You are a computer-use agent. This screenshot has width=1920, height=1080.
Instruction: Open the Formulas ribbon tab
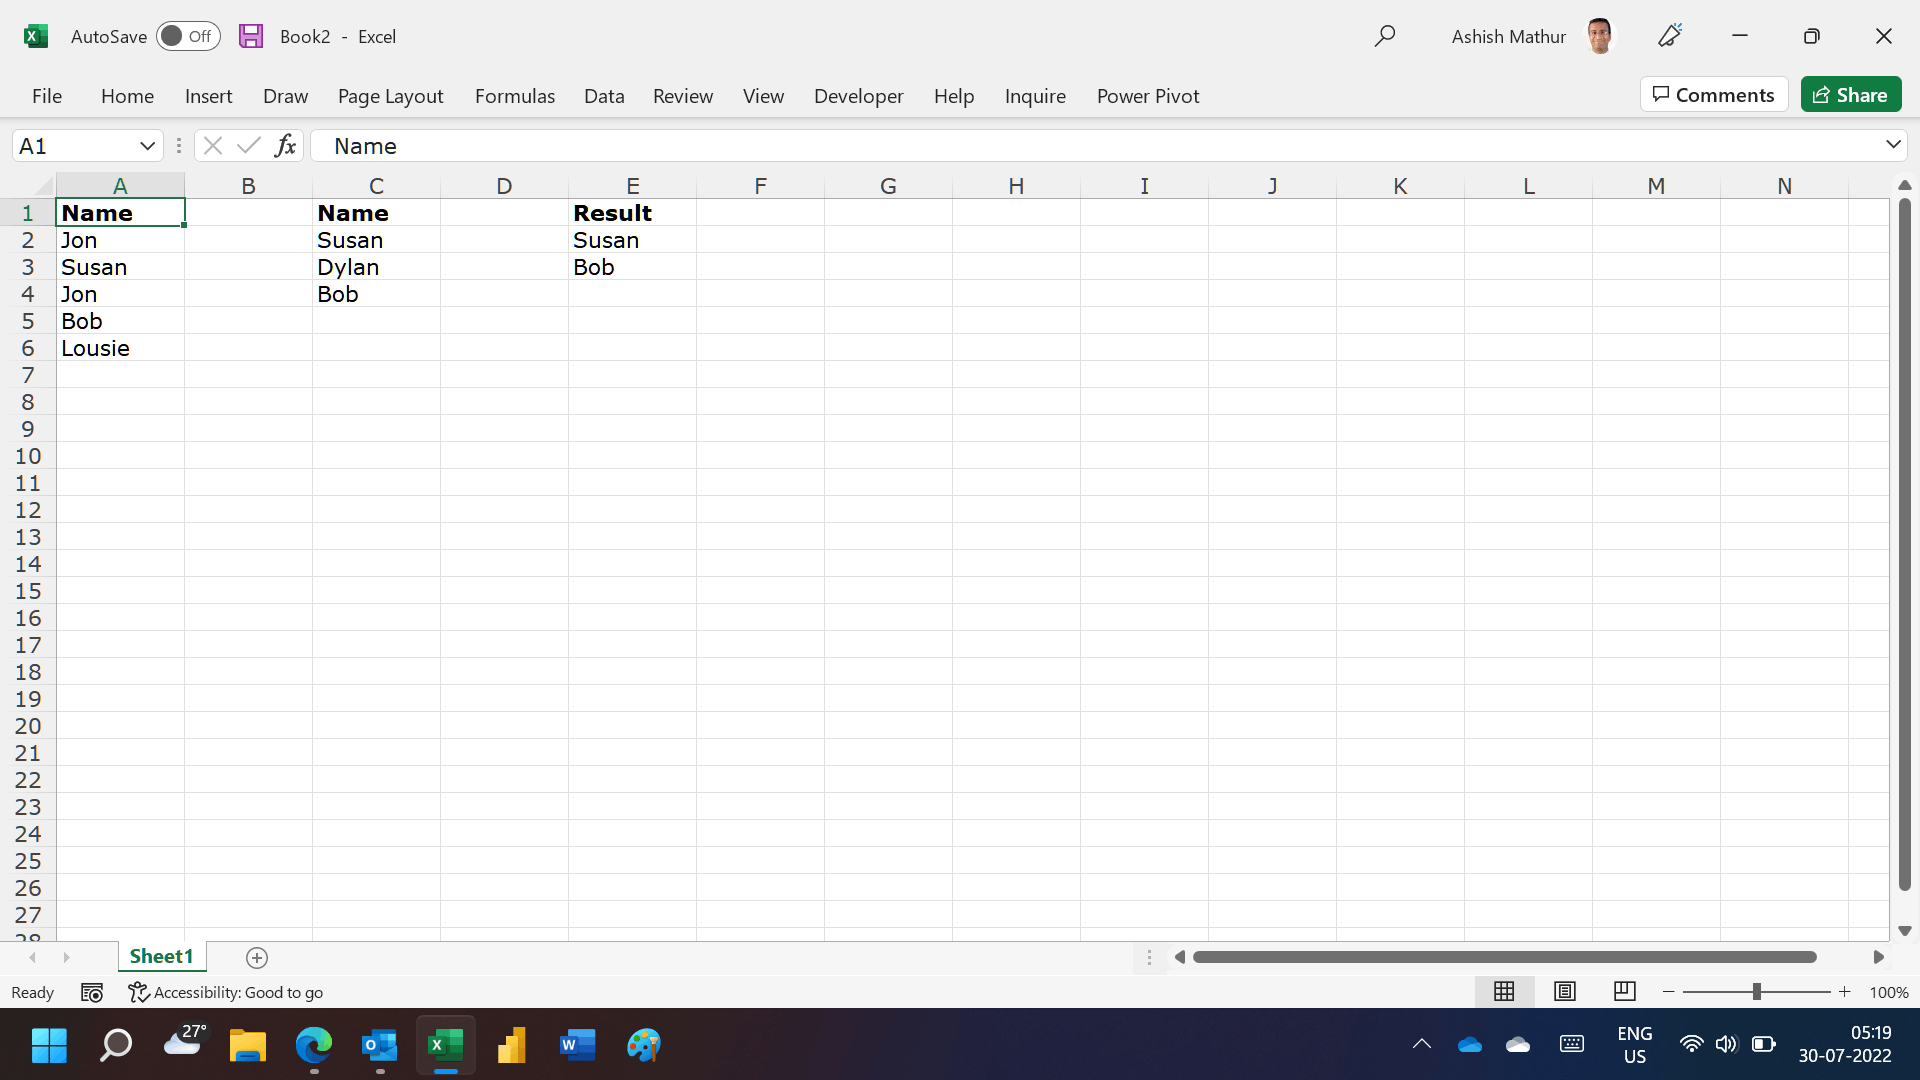(x=514, y=96)
